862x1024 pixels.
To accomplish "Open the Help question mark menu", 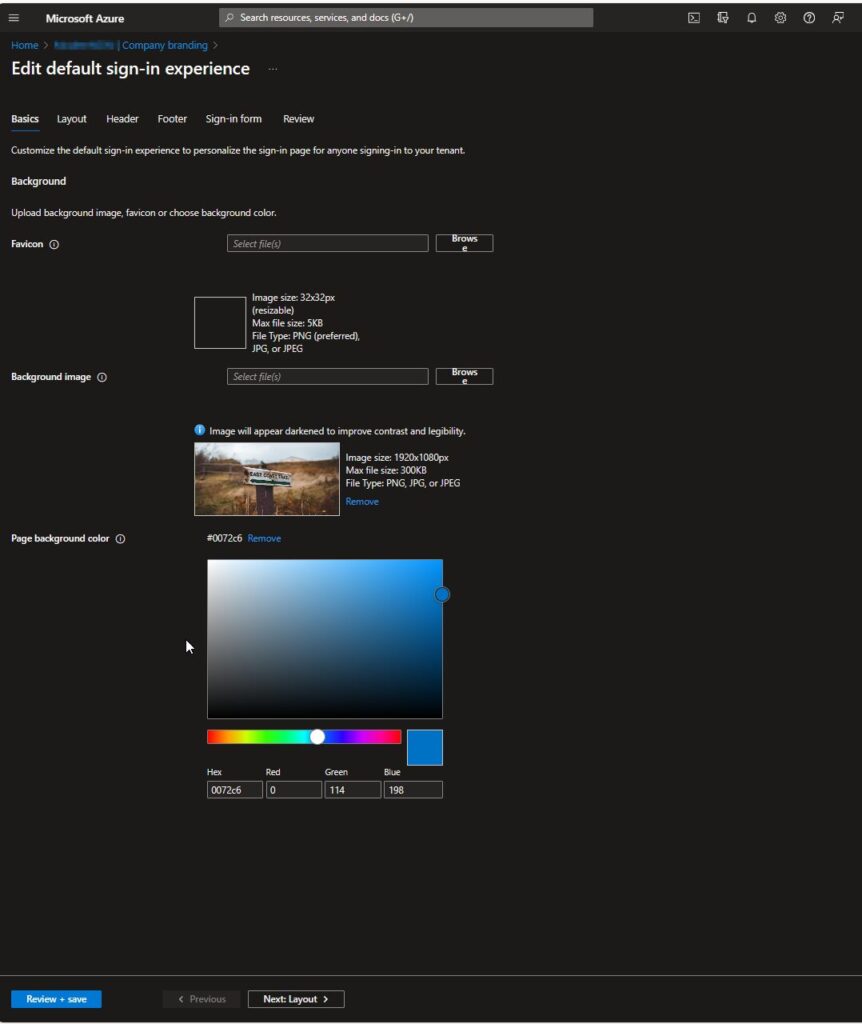I will (808, 18).
